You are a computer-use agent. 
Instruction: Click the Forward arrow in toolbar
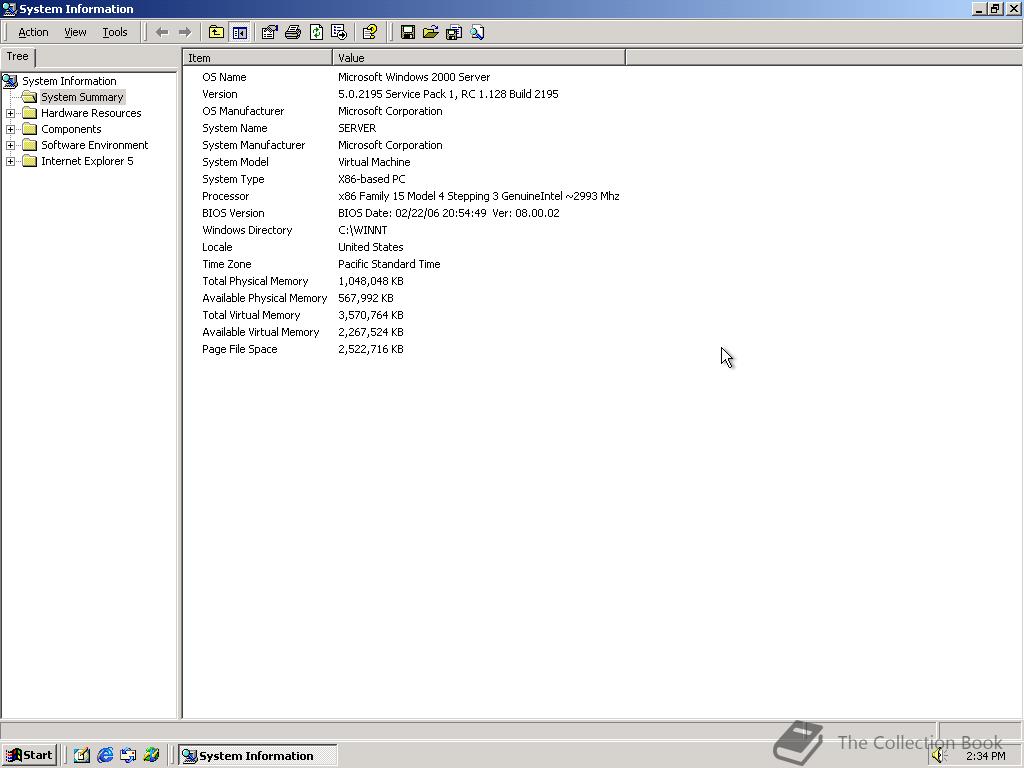click(185, 32)
